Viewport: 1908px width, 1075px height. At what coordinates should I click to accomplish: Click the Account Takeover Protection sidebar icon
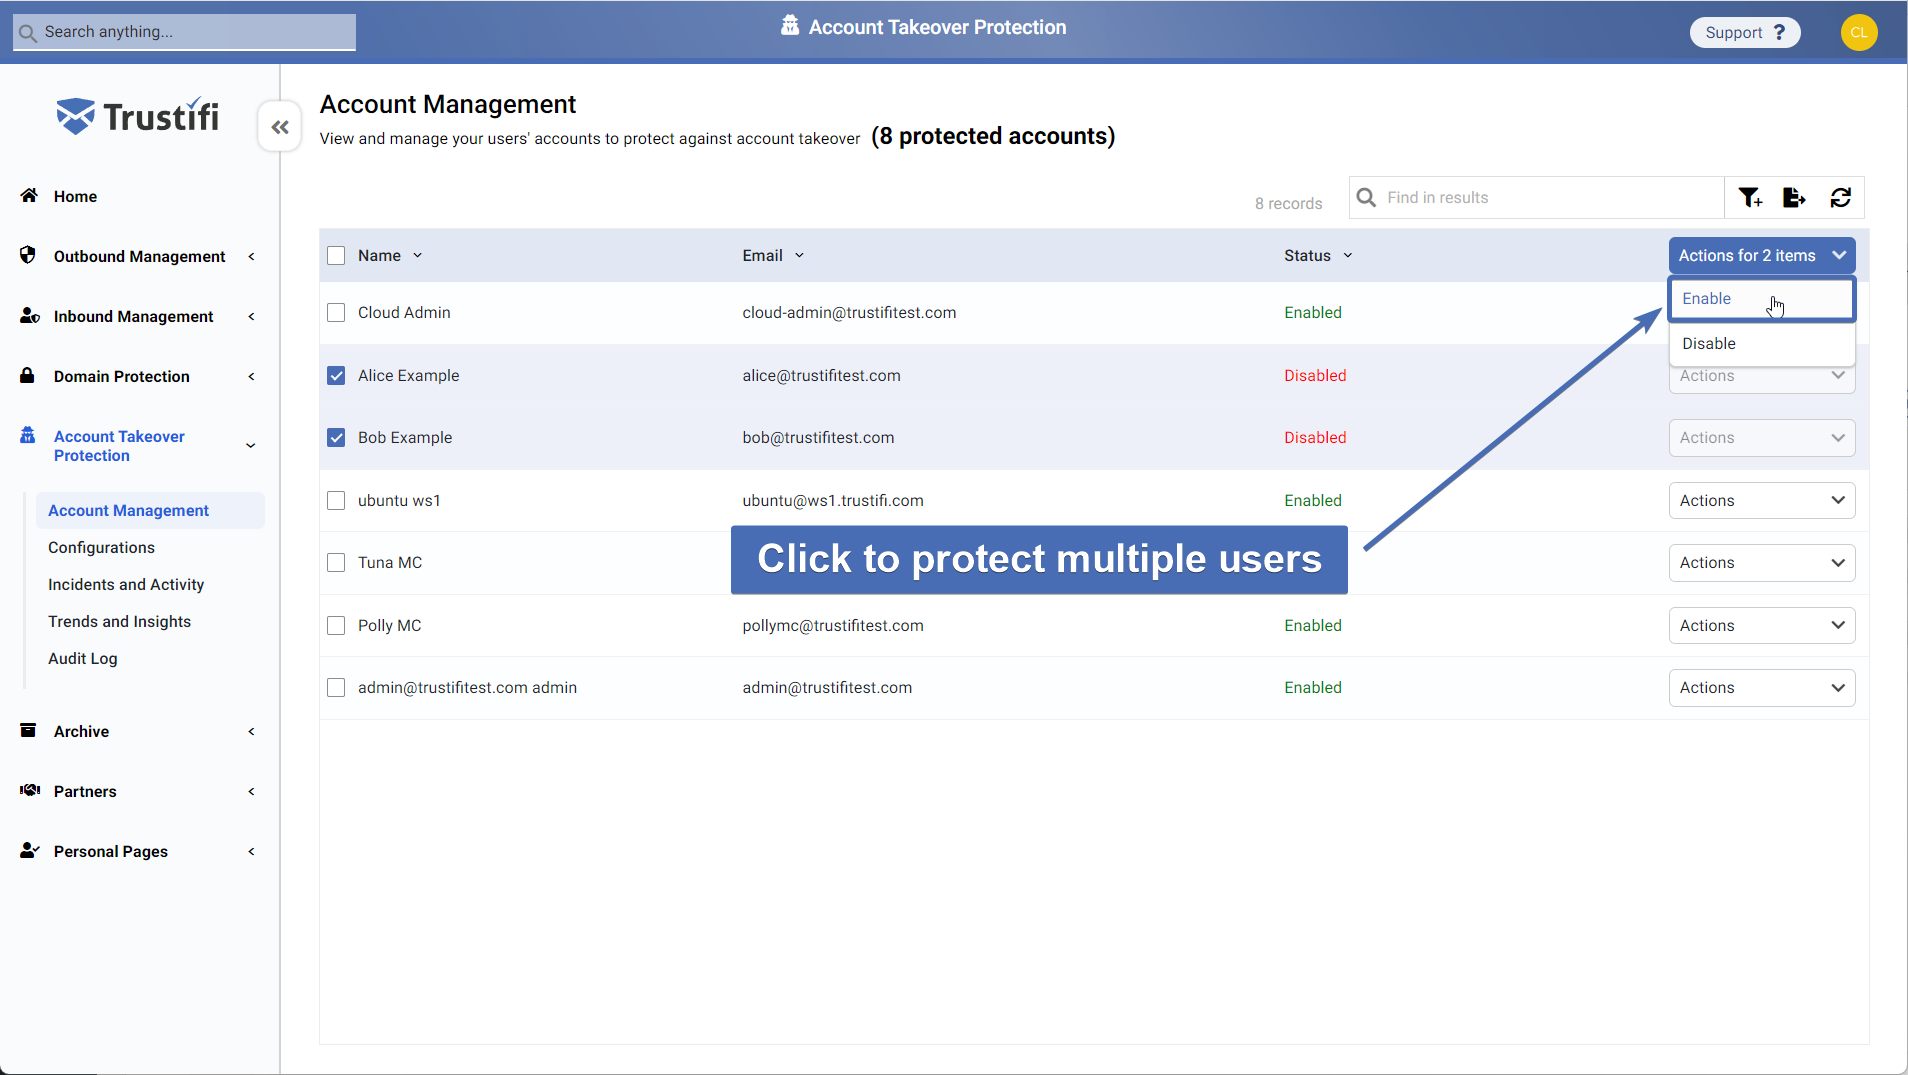(28, 435)
